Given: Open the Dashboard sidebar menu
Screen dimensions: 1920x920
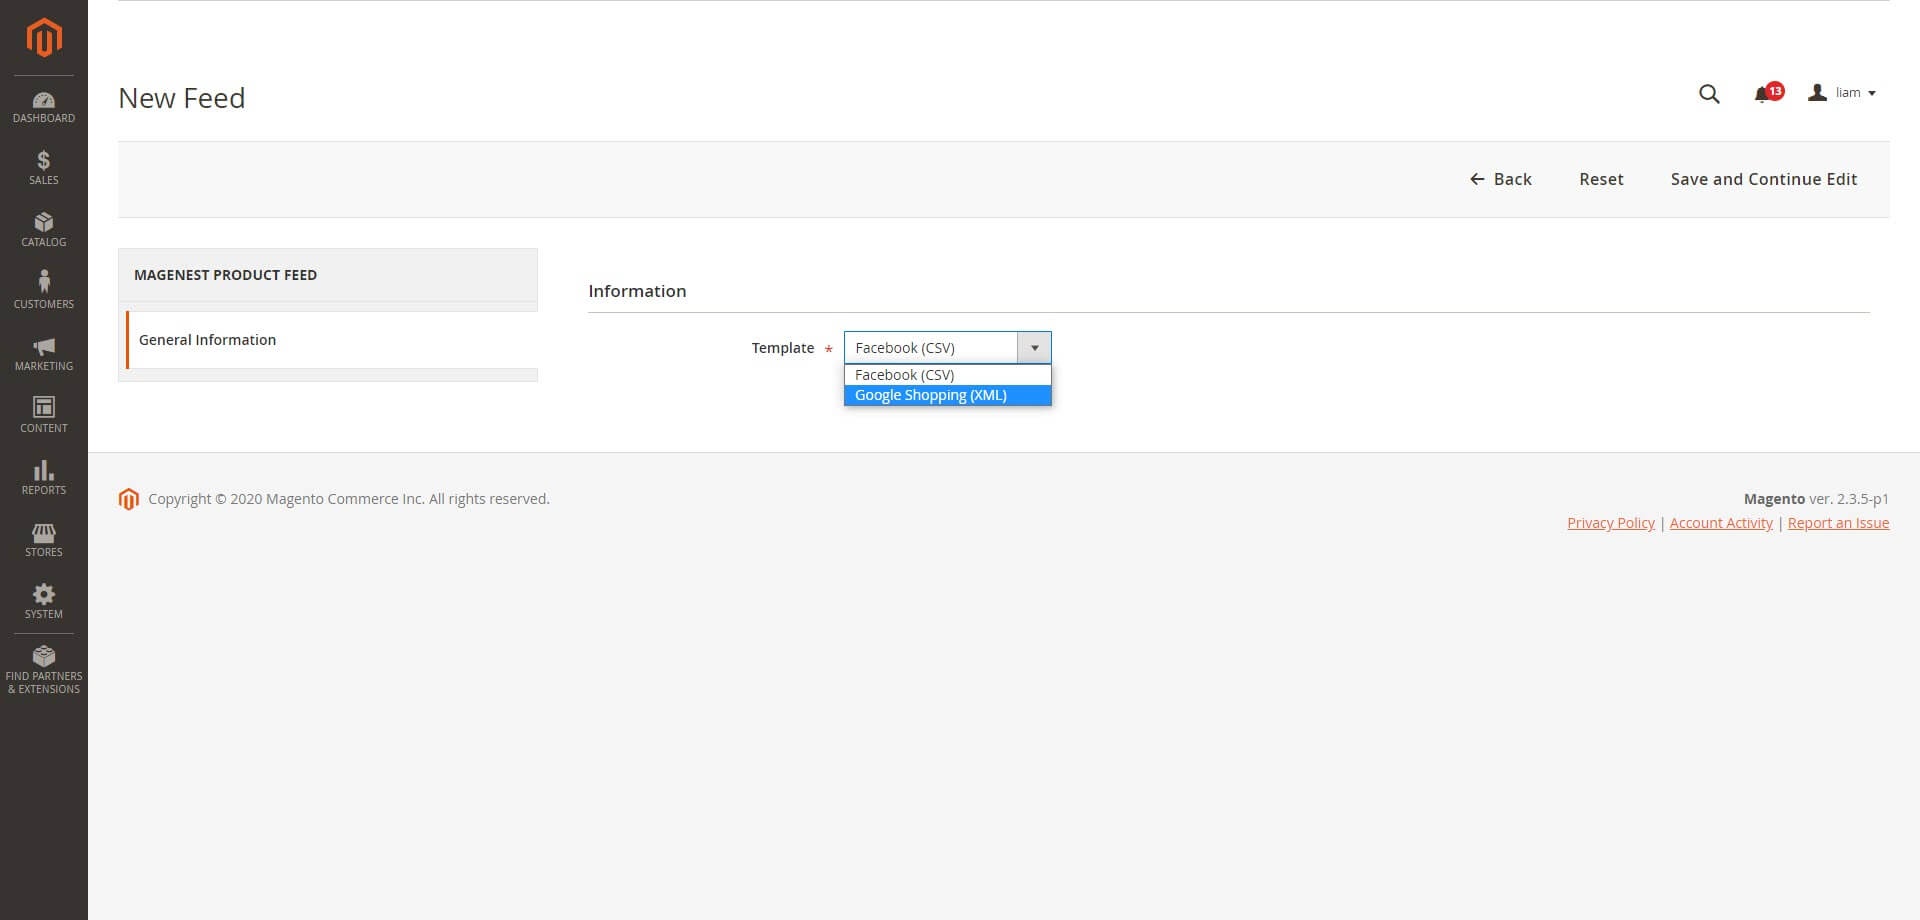Looking at the screenshot, I should coord(44,107).
